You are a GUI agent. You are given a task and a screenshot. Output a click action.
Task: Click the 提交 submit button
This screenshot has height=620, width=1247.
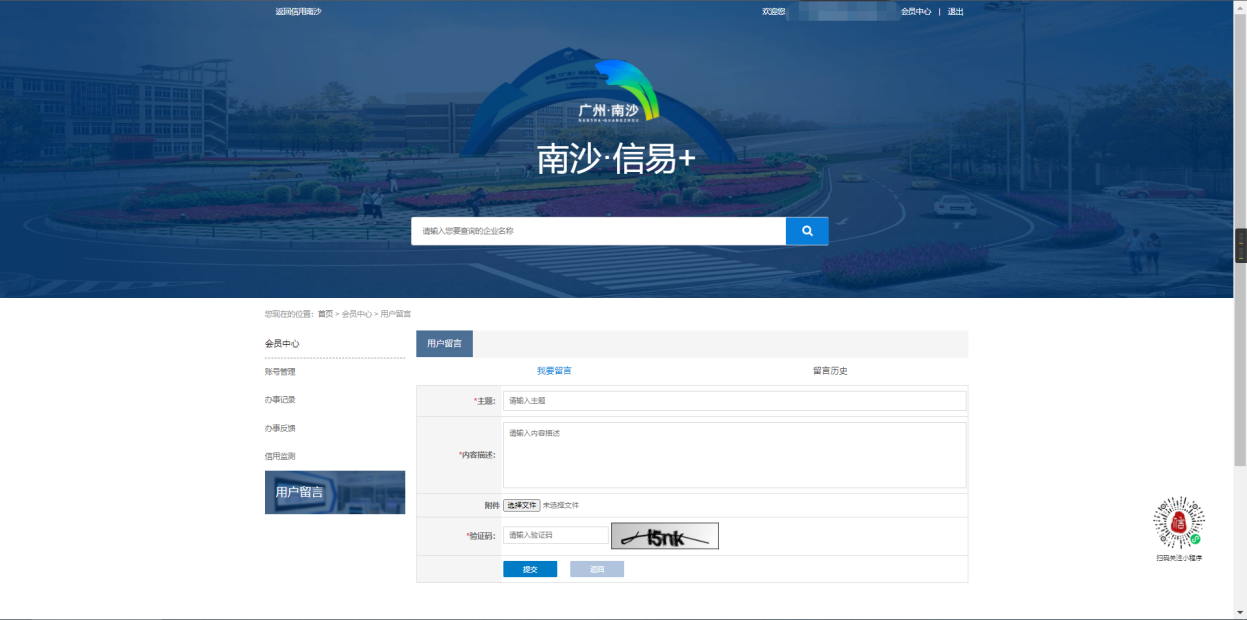[530, 569]
